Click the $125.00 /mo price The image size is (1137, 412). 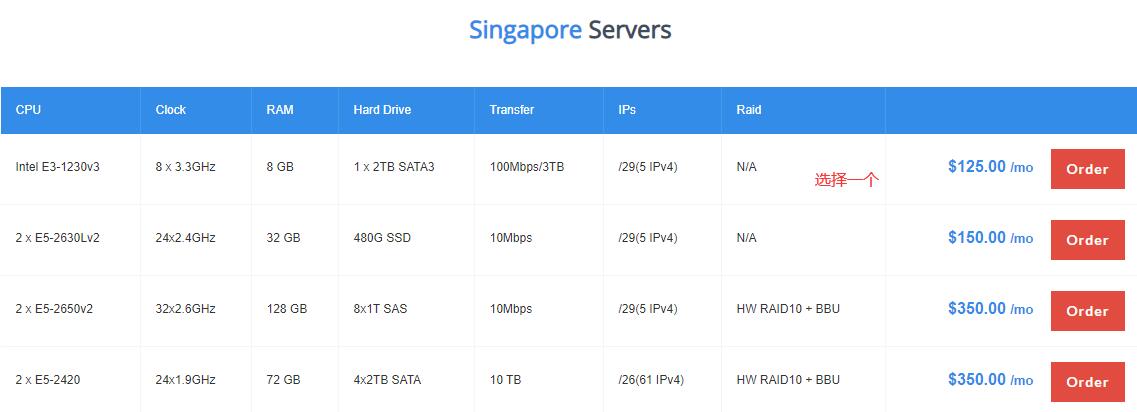991,167
